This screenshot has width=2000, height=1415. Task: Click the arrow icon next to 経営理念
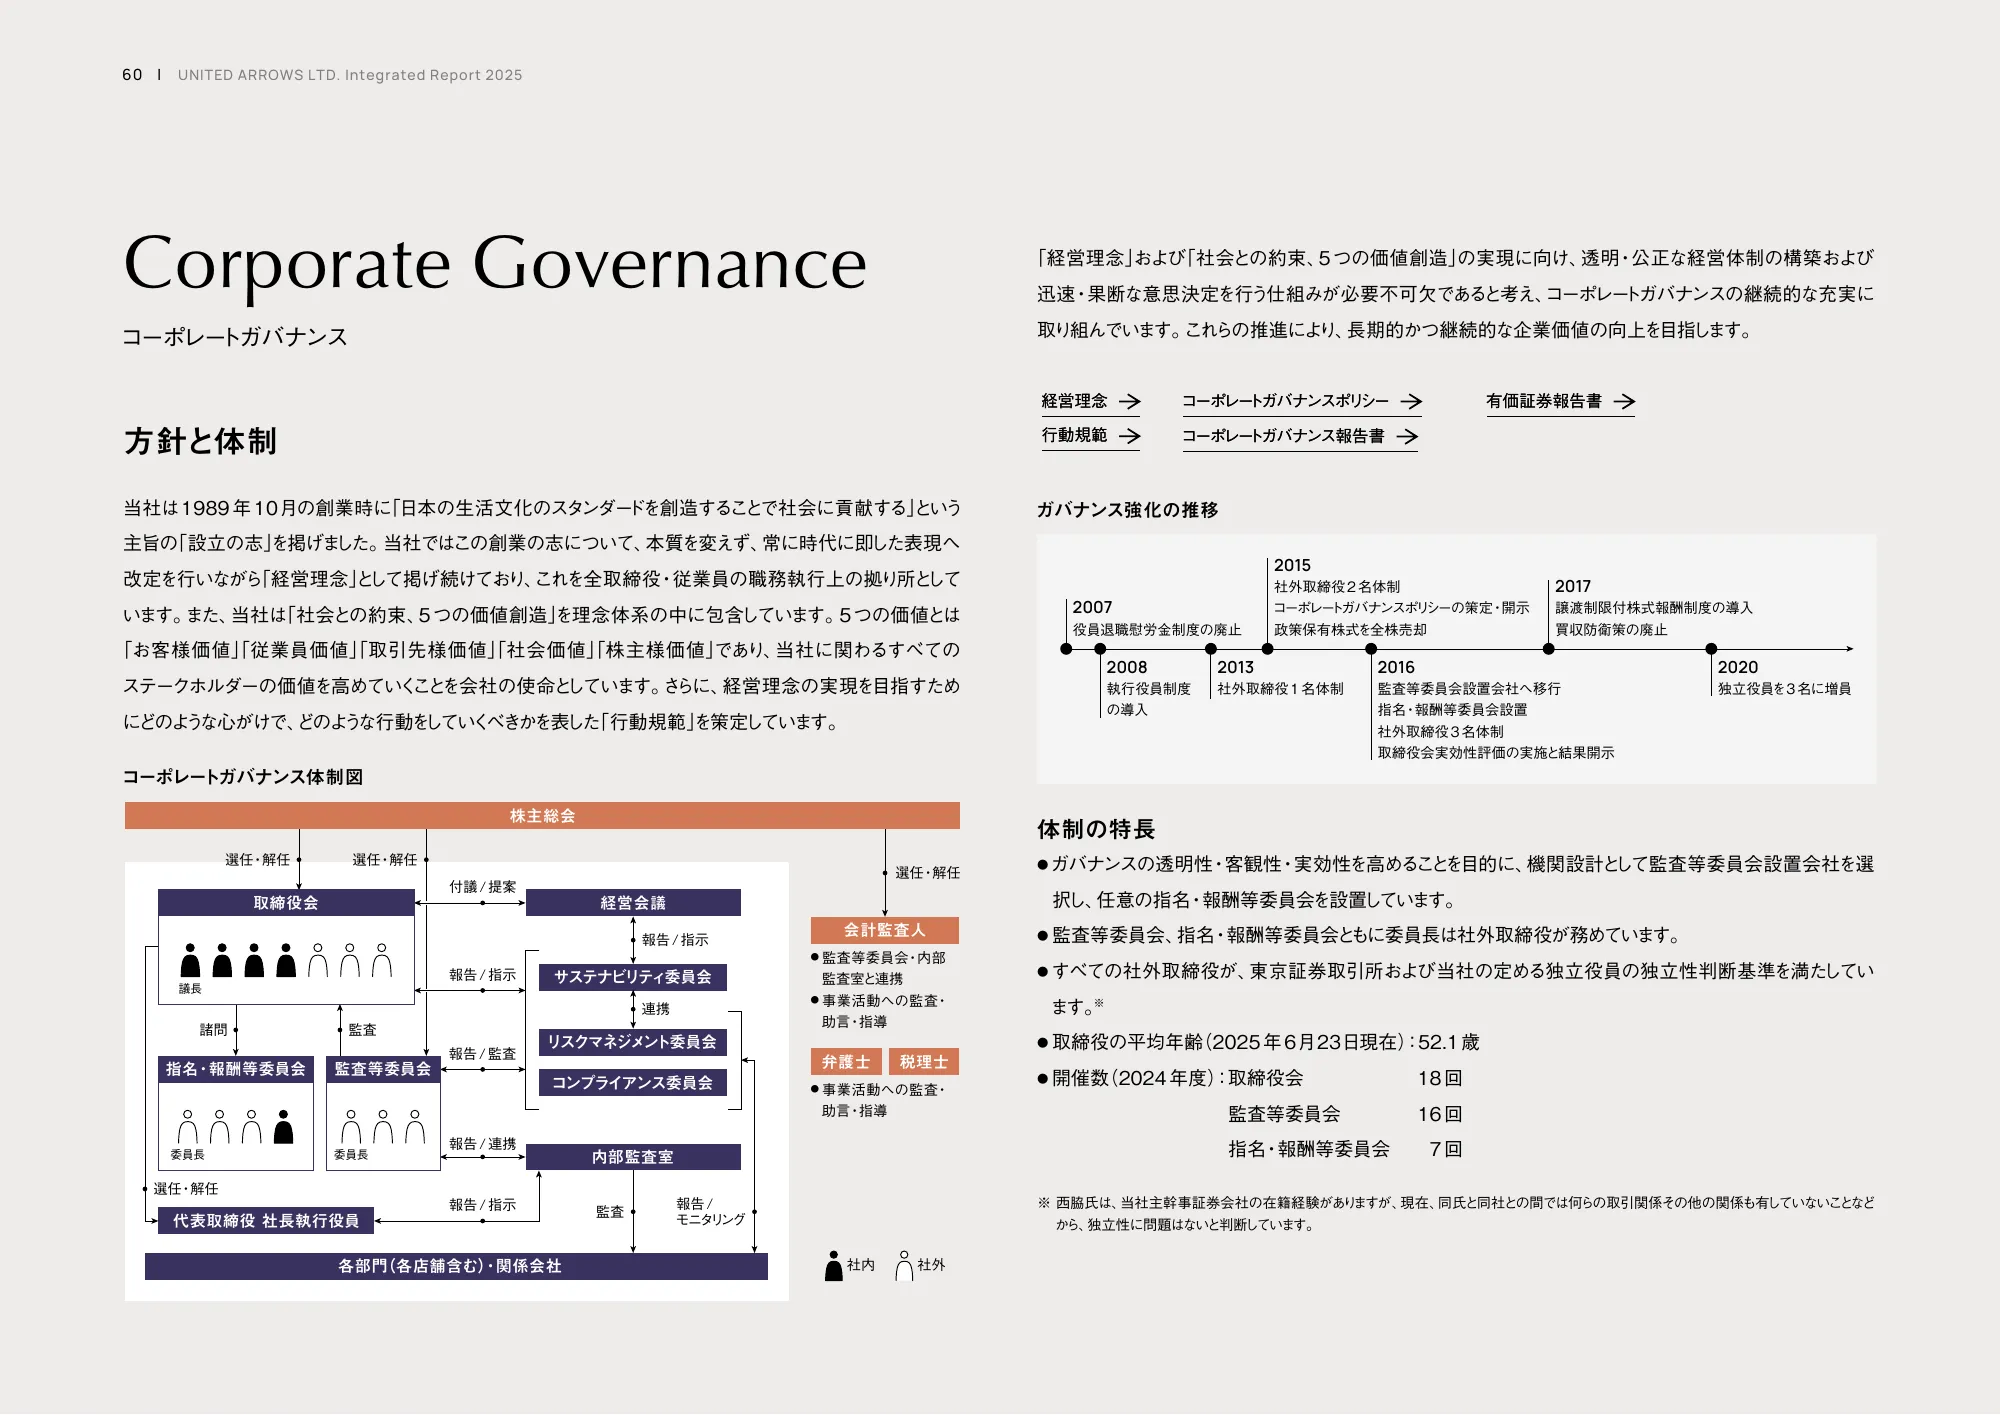tap(1130, 402)
